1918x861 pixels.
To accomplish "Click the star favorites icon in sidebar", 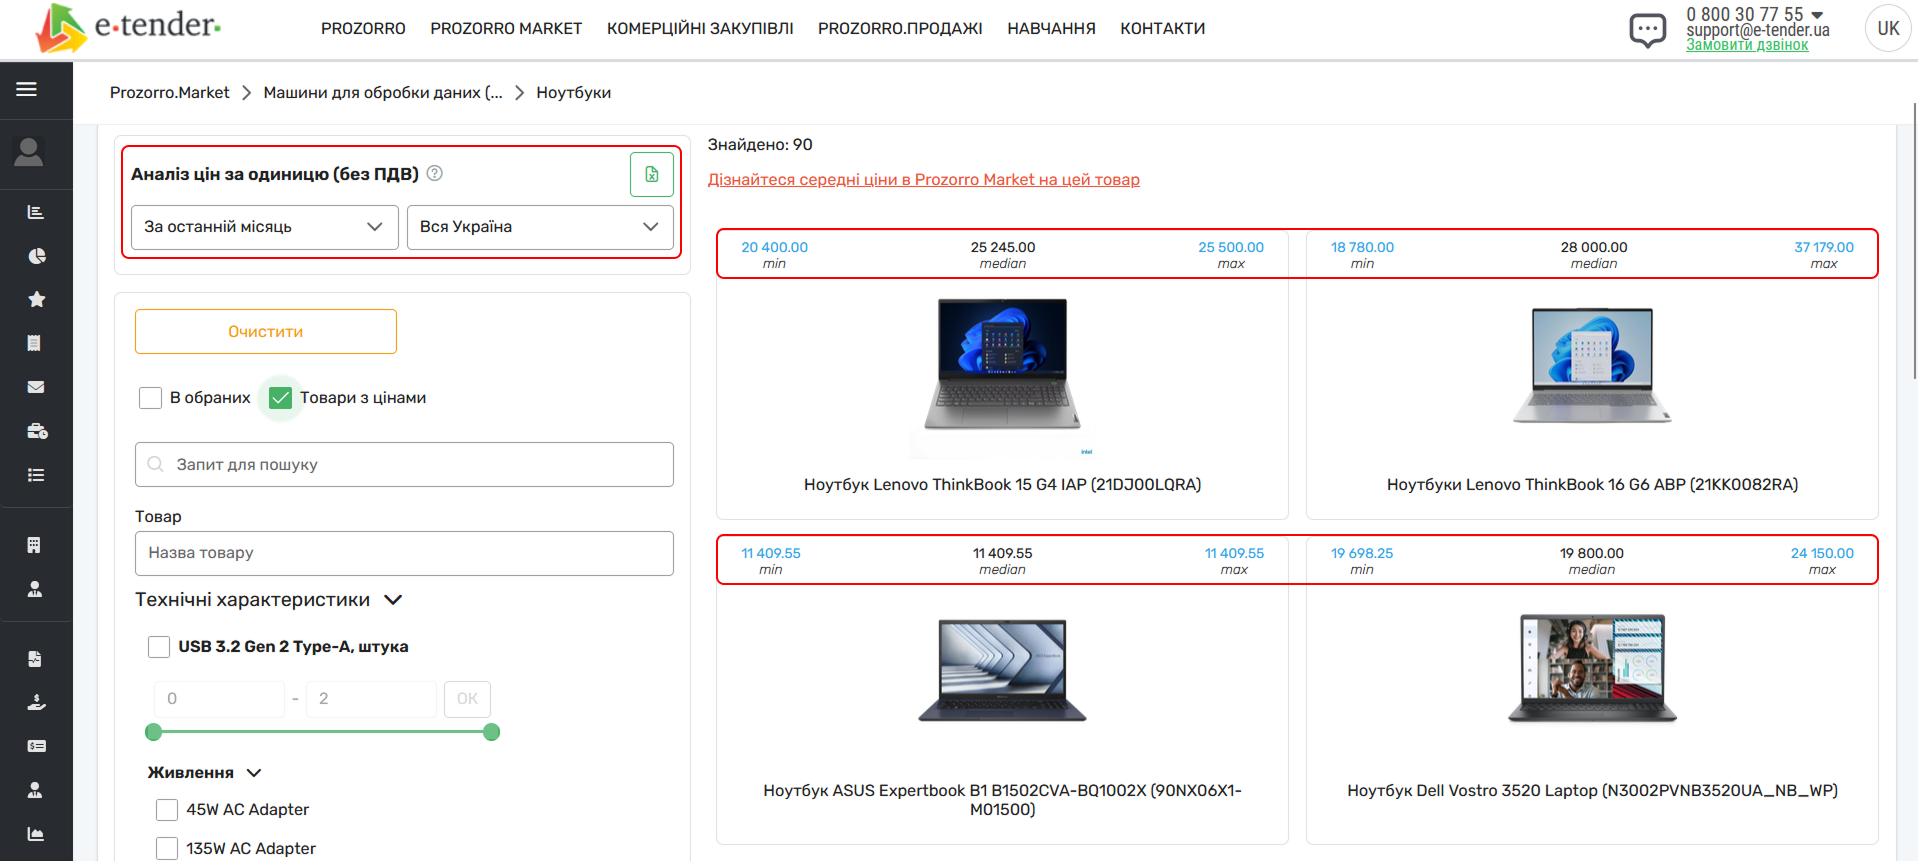I will [36, 299].
